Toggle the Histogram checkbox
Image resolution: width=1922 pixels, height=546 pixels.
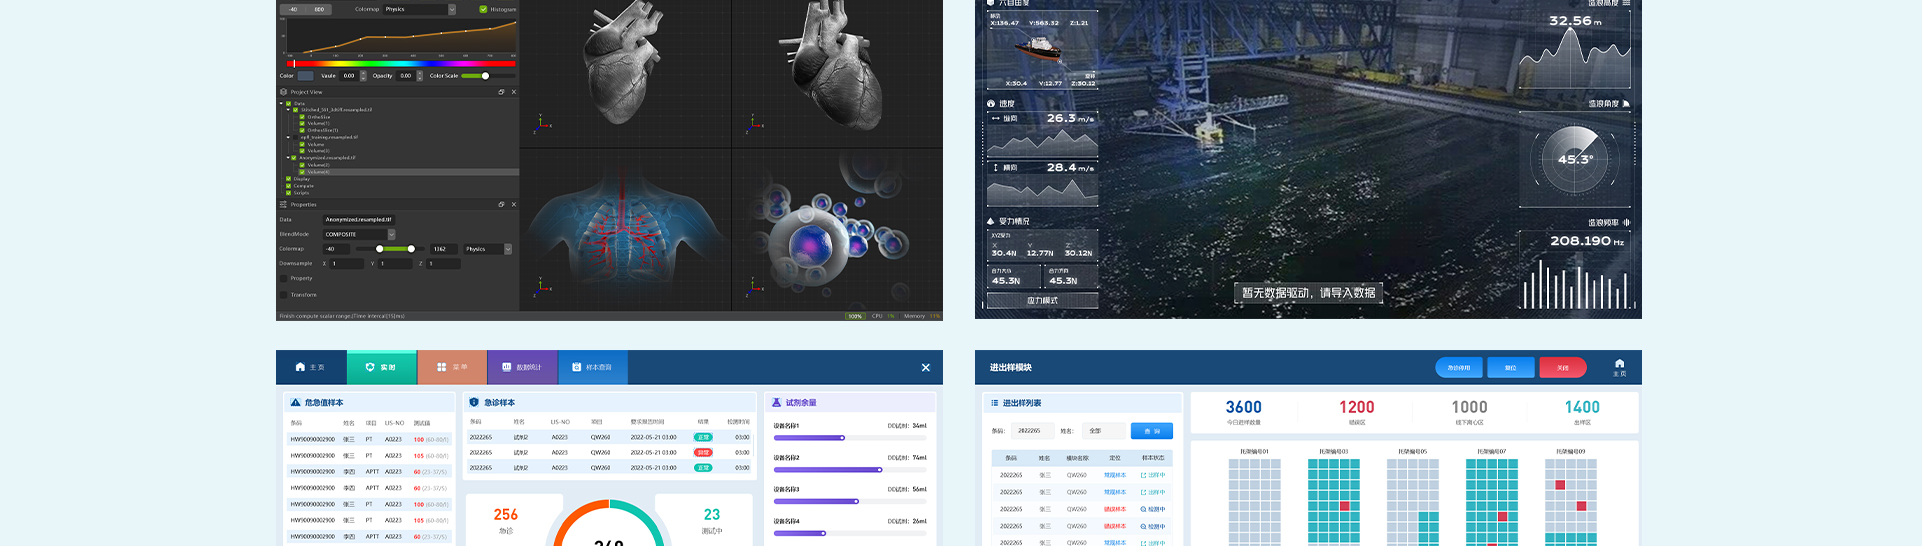point(483,9)
